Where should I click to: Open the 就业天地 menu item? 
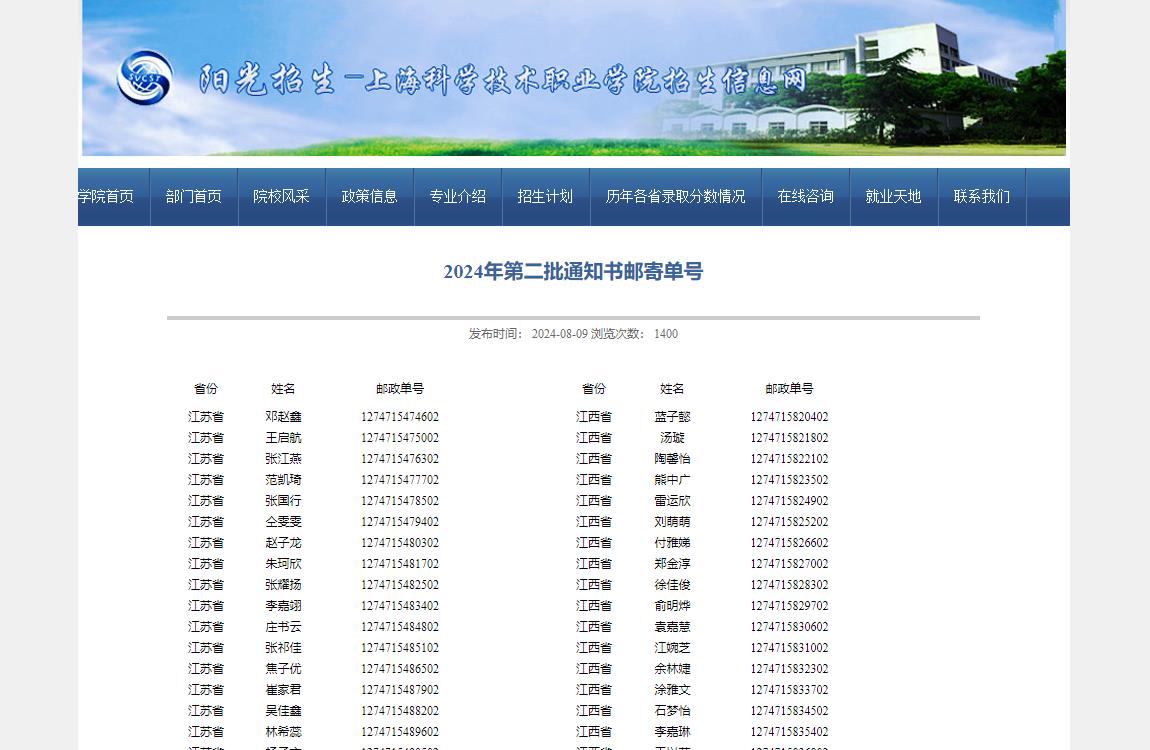pyautogui.click(x=894, y=197)
